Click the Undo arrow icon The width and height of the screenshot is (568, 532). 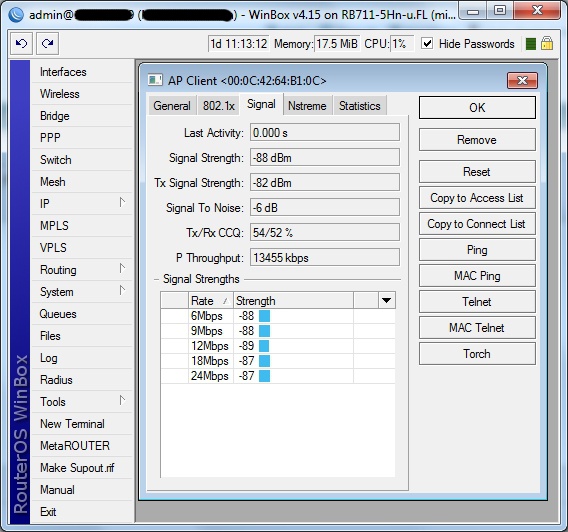[x=21, y=43]
